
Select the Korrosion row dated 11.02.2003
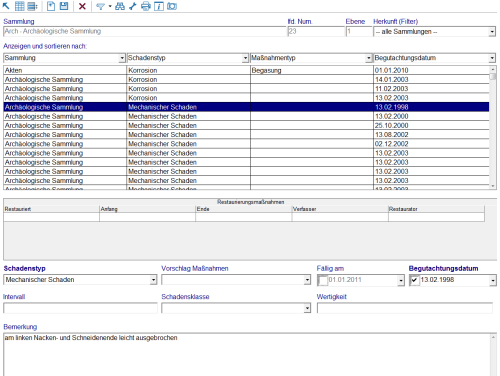246,89
